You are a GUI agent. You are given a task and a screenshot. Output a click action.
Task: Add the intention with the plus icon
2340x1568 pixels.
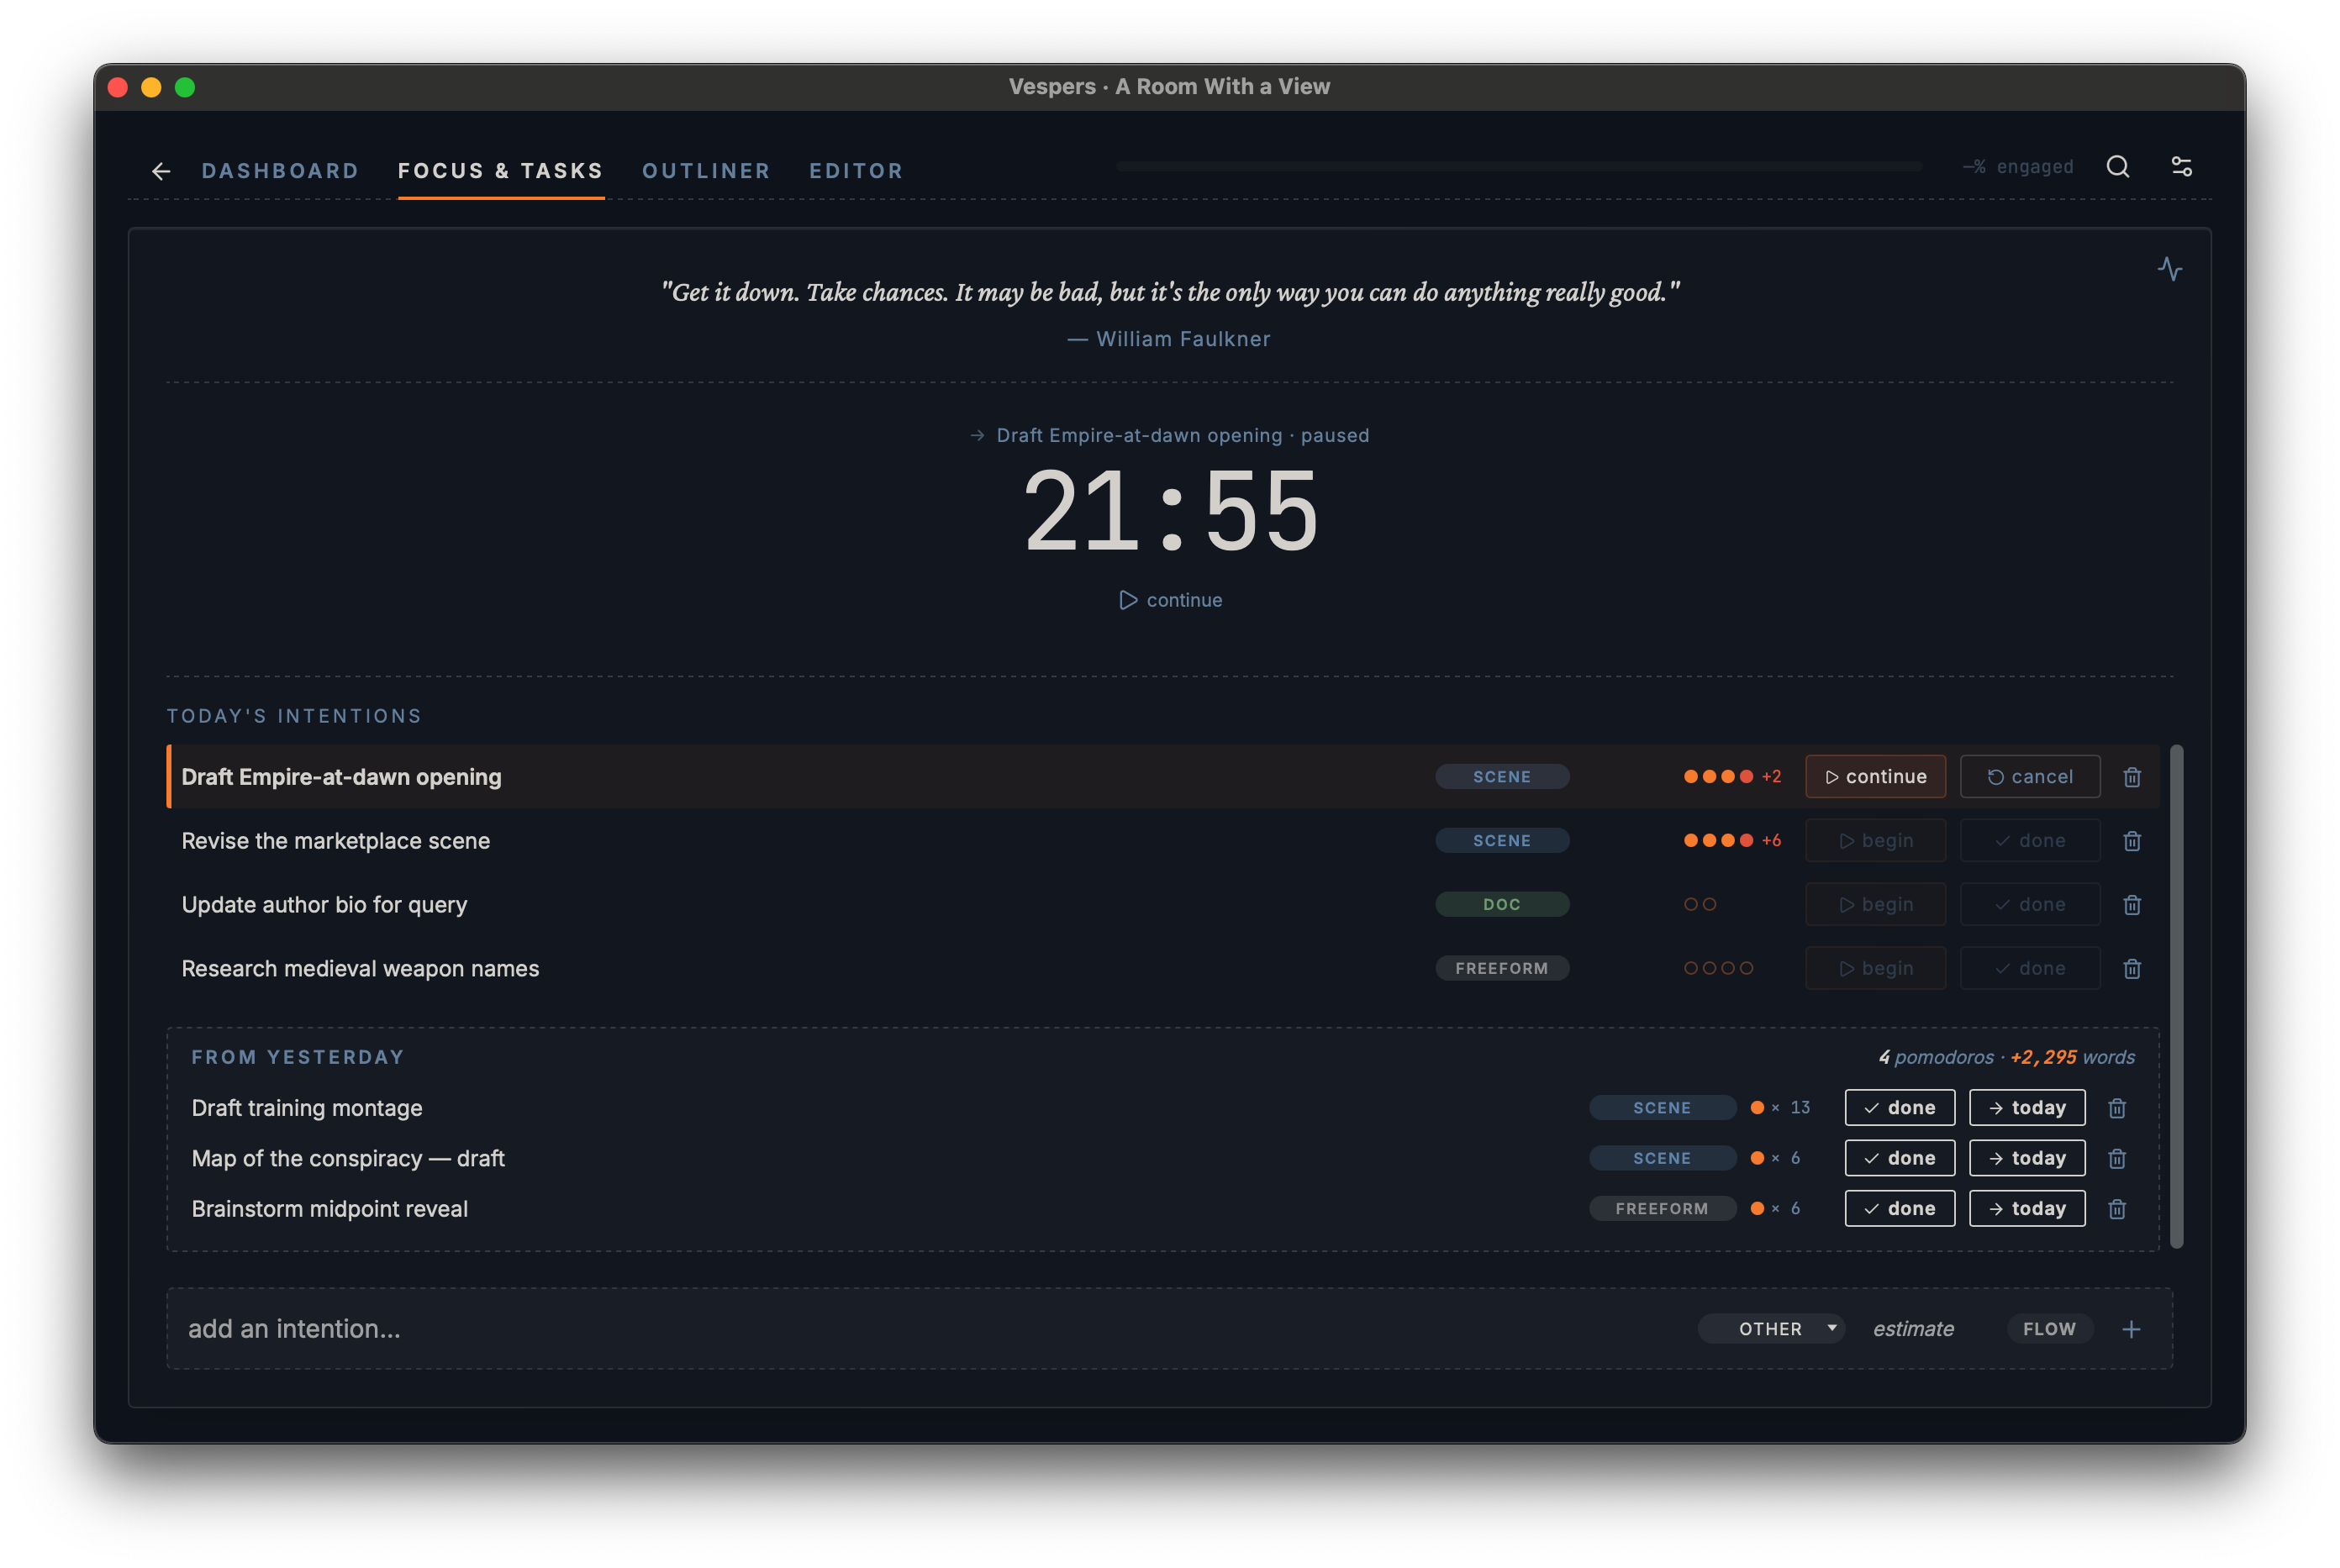pyautogui.click(x=2131, y=1329)
